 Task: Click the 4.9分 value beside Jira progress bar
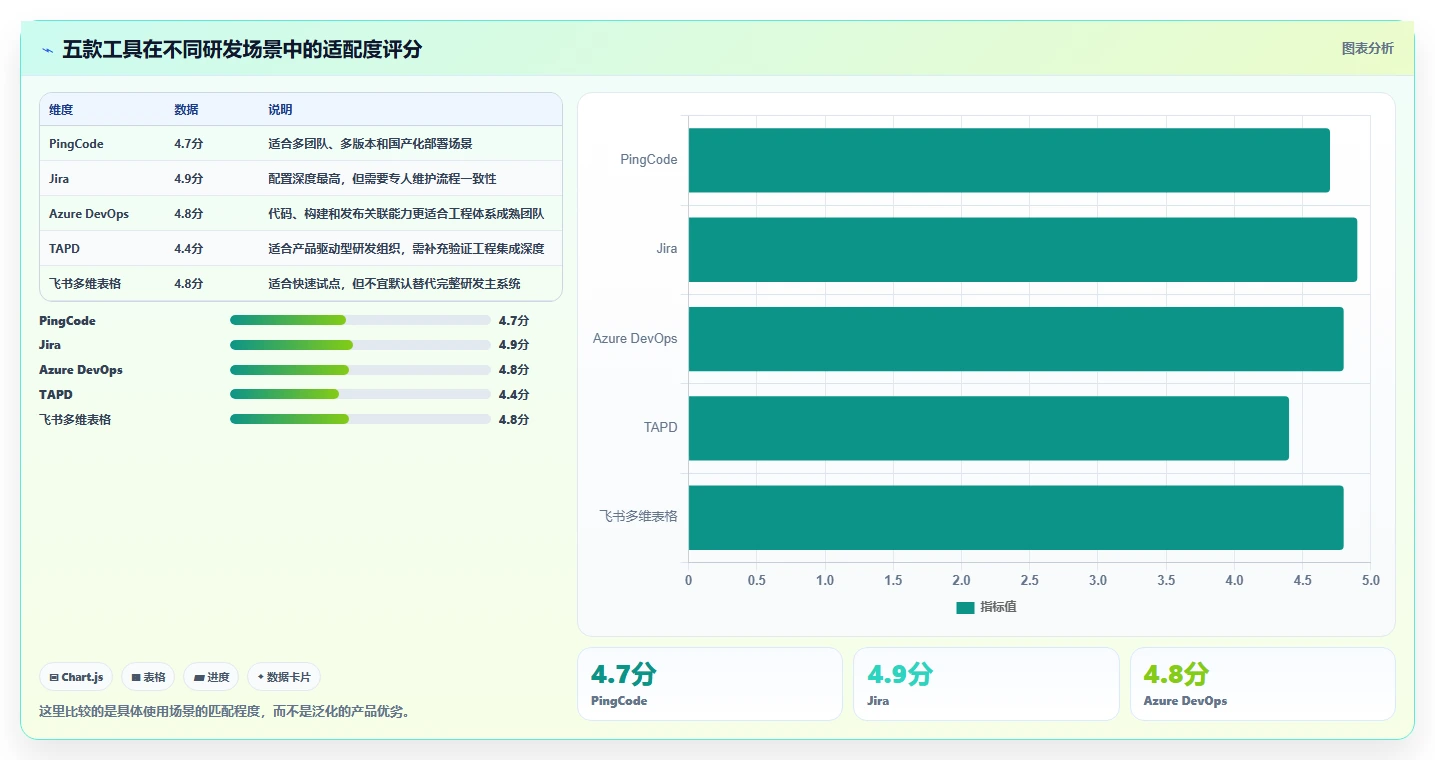pos(514,345)
